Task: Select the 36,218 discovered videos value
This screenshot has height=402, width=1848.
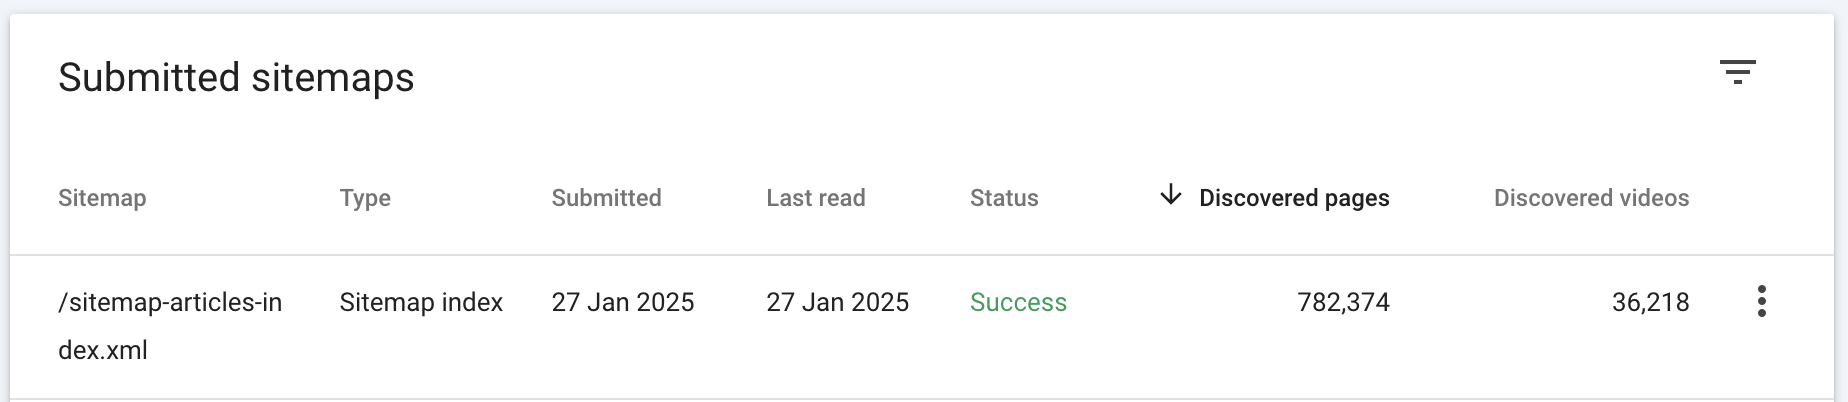Action: pos(1650,302)
